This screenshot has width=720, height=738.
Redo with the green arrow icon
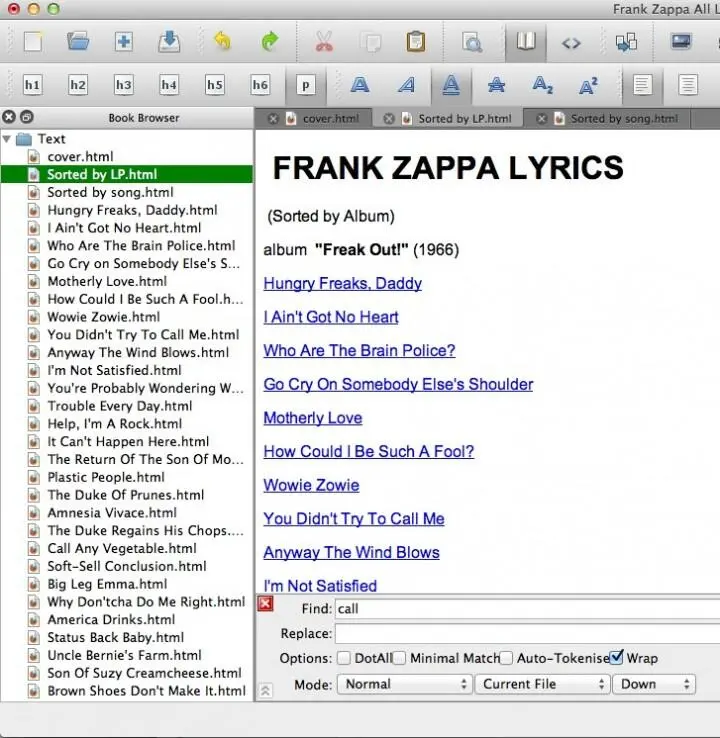[x=270, y=41]
